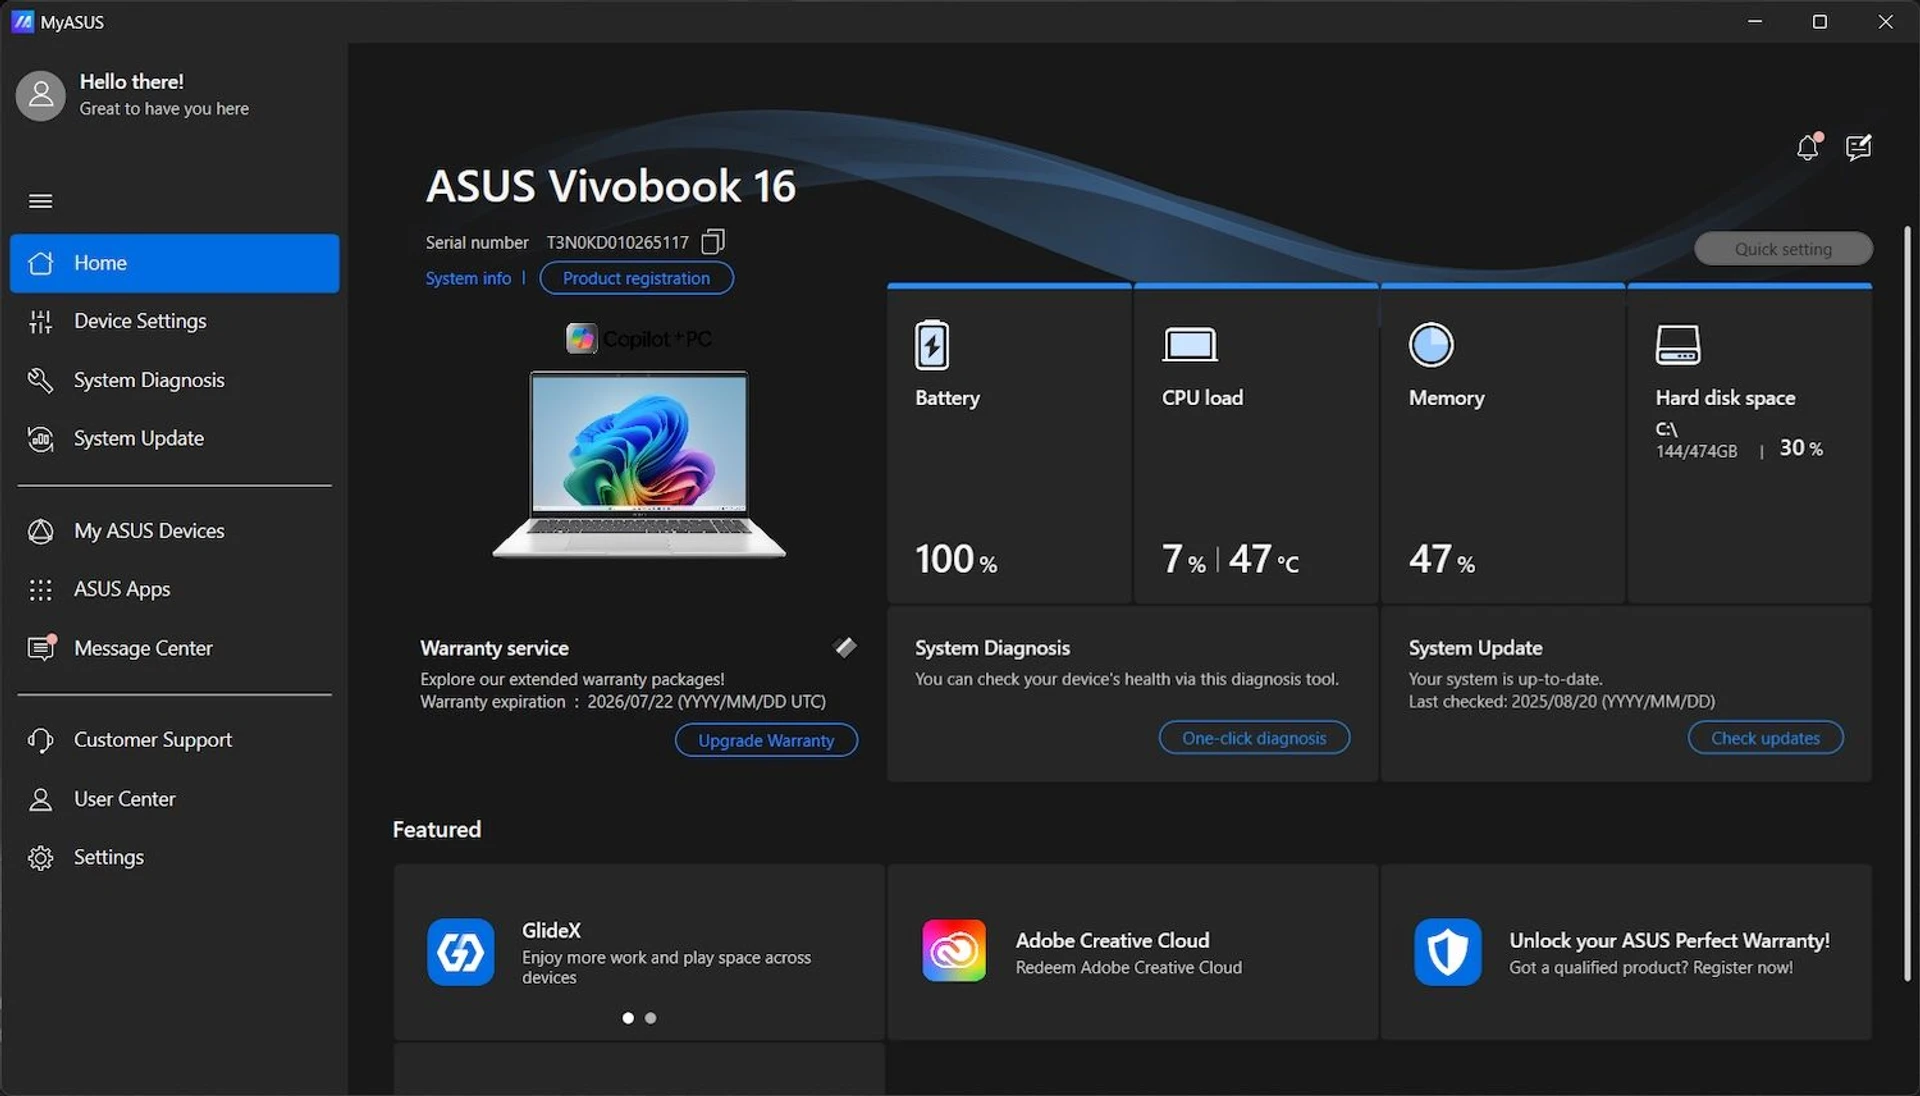The height and width of the screenshot is (1096, 1920).
Task: Select My ASUS Devices menu item
Action: 175,531
